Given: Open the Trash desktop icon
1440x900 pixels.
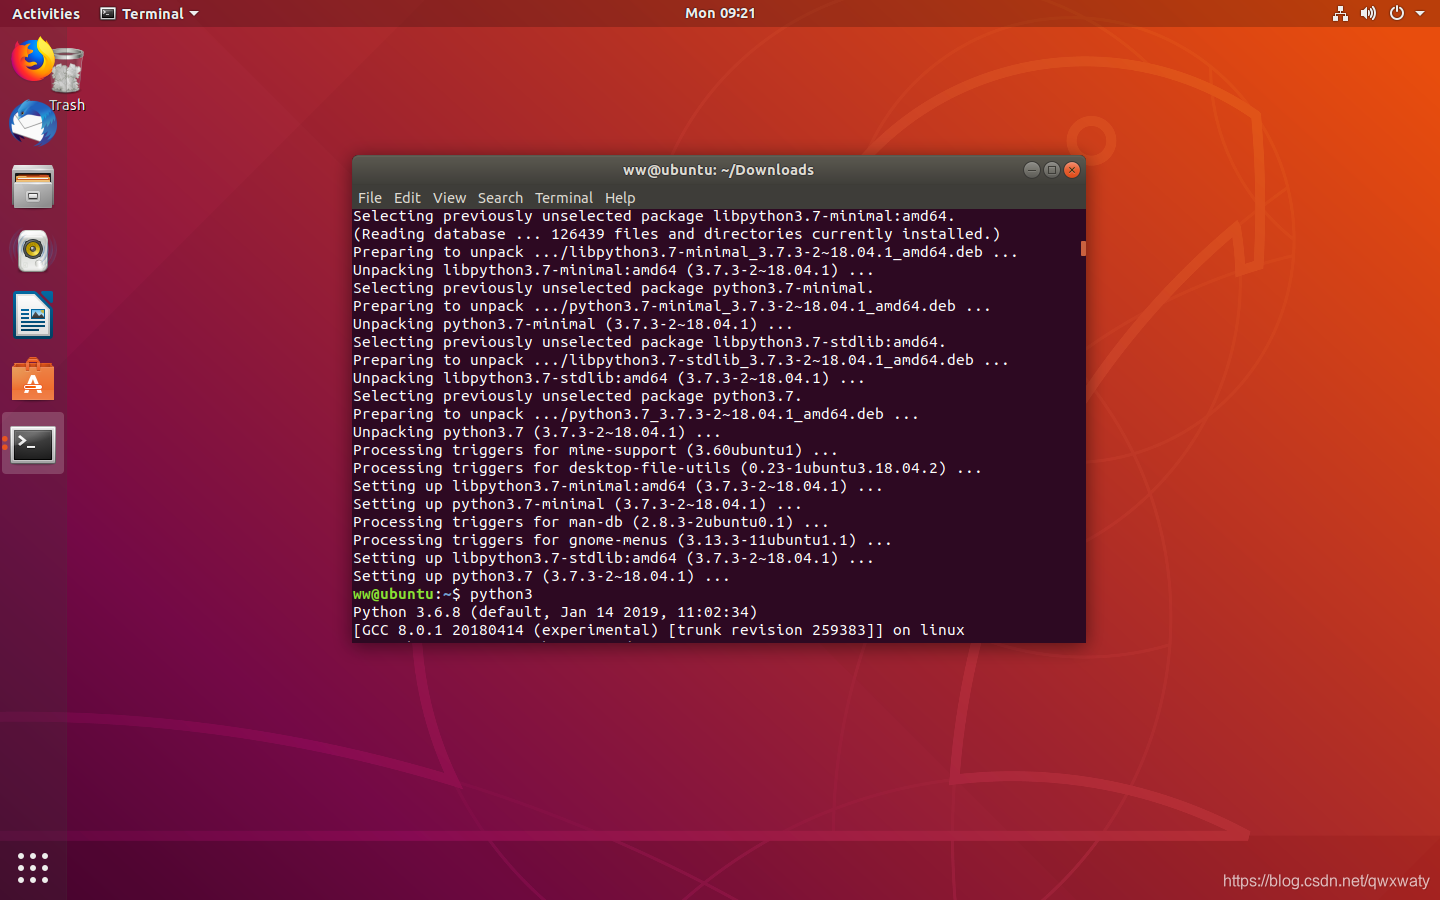Looking at the screenshot, I should pos(67,79).
